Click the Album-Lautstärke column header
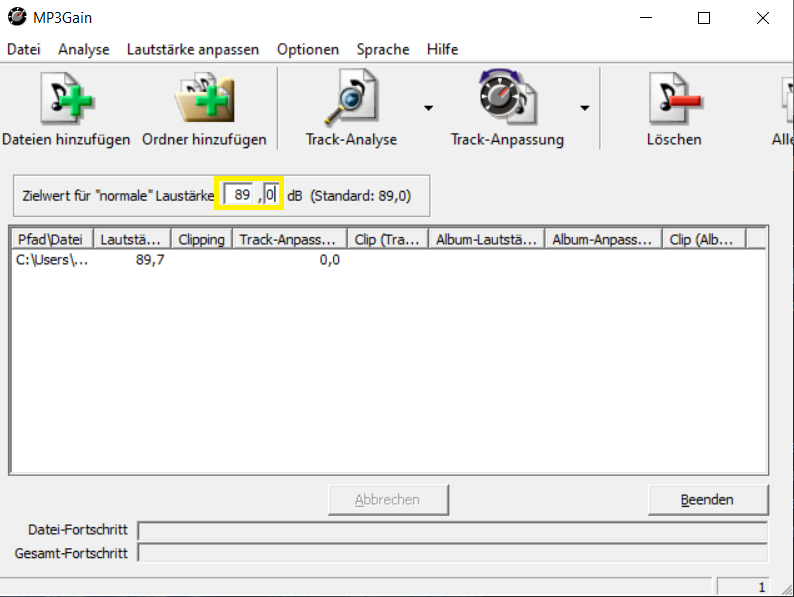 click(486, 239)
